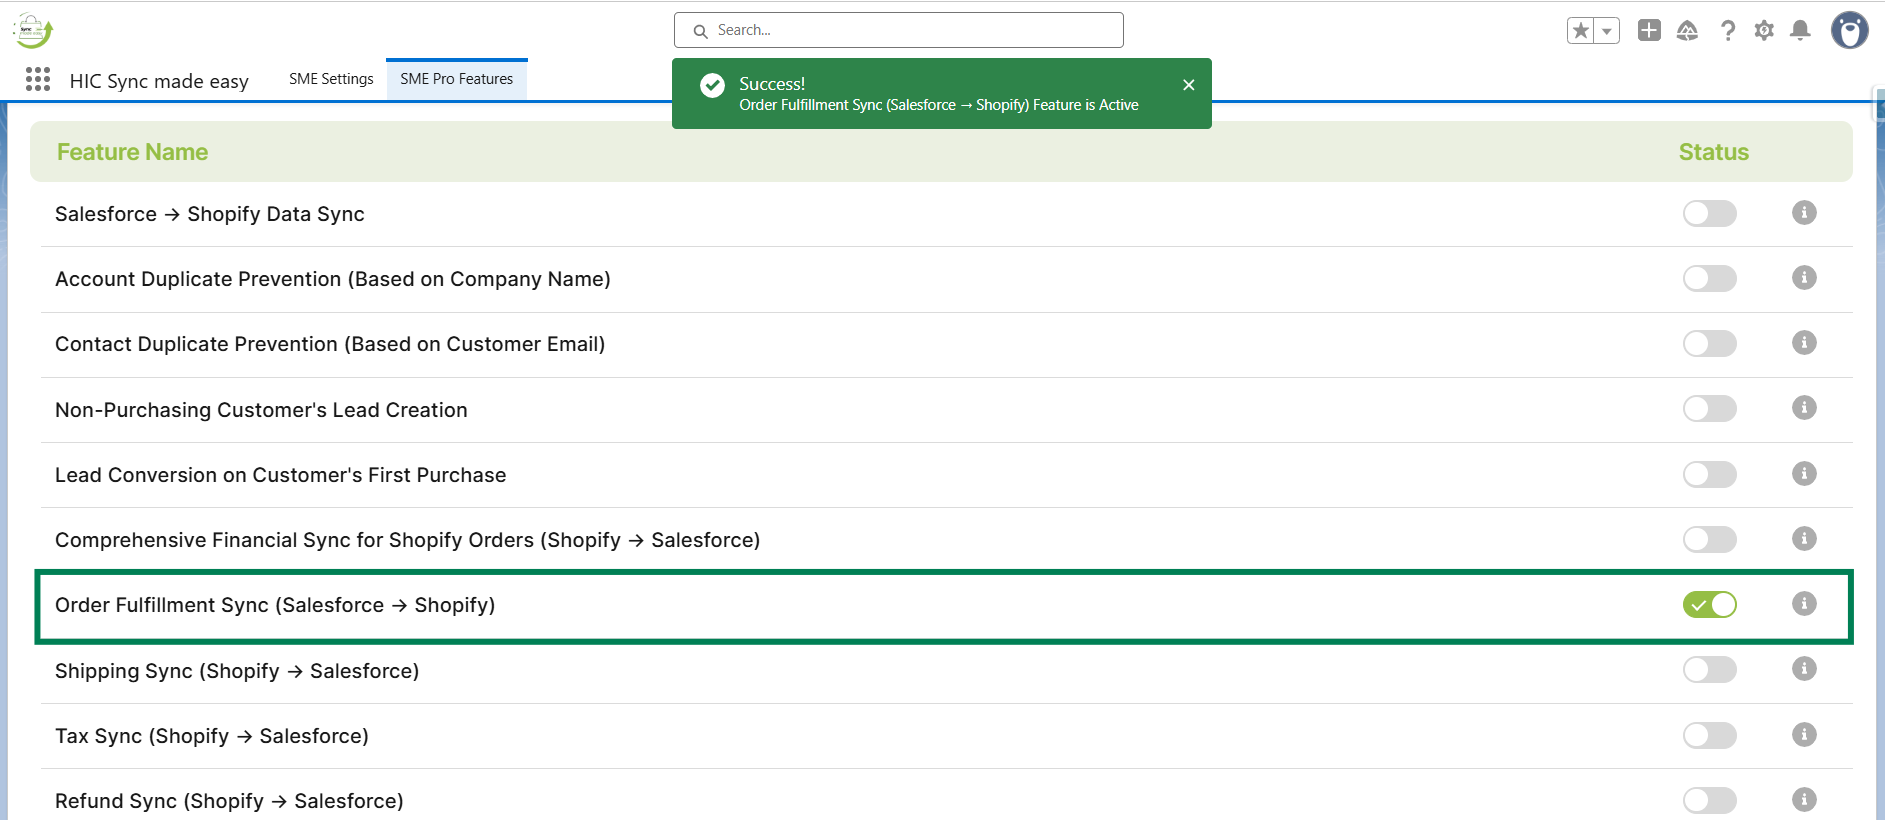
Task: Open the Setup gear menu
Action: pyautogui.click(x=1764, y=31)
